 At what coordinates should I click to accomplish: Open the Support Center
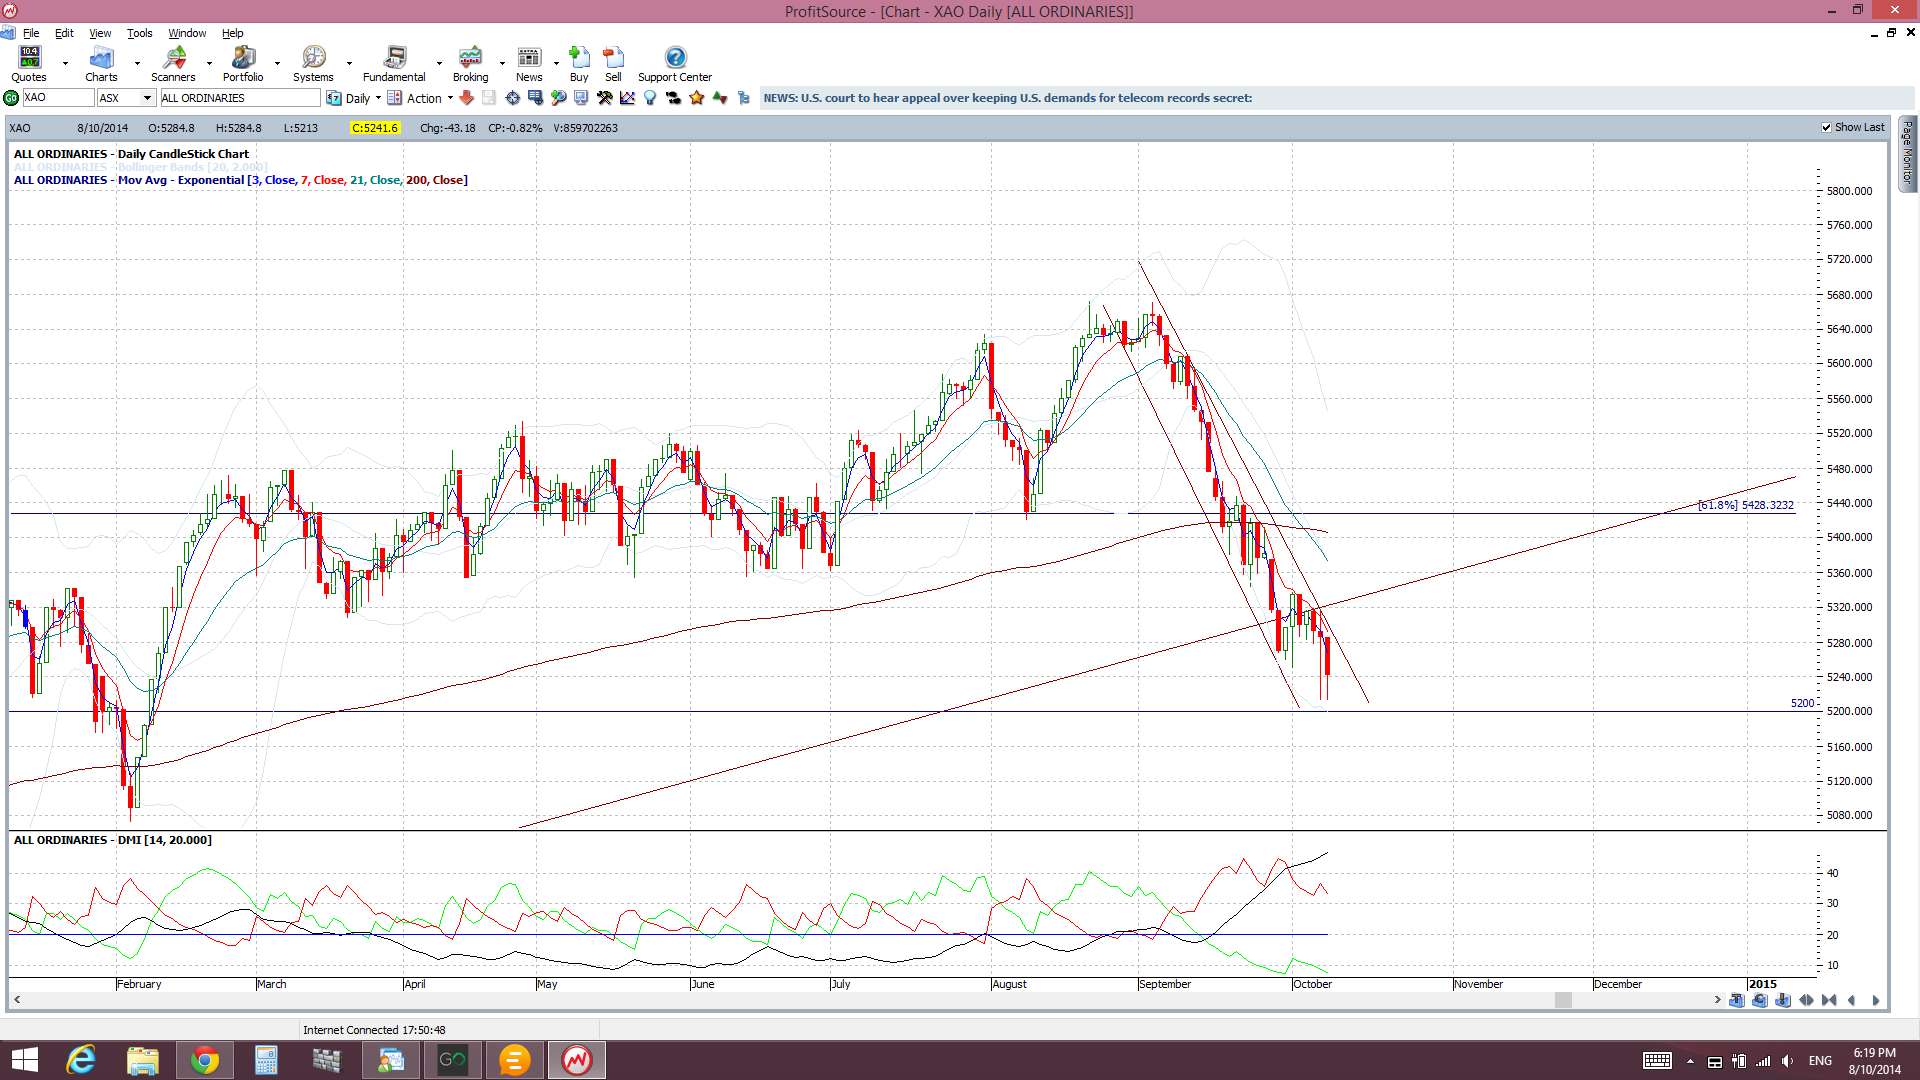[675, 64]
